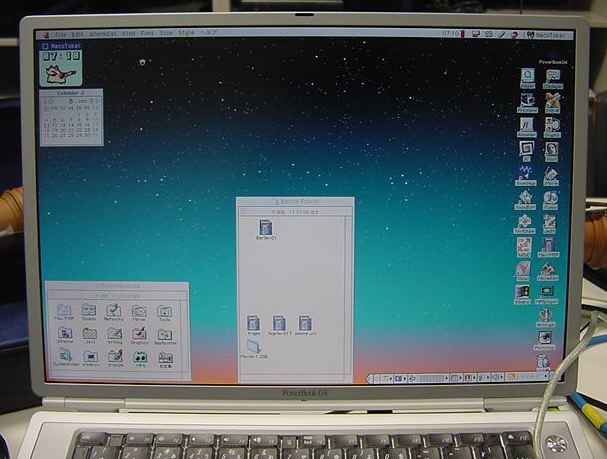Click the monitor icon in the menu bar
607x459 pixels.
[476, 34]
